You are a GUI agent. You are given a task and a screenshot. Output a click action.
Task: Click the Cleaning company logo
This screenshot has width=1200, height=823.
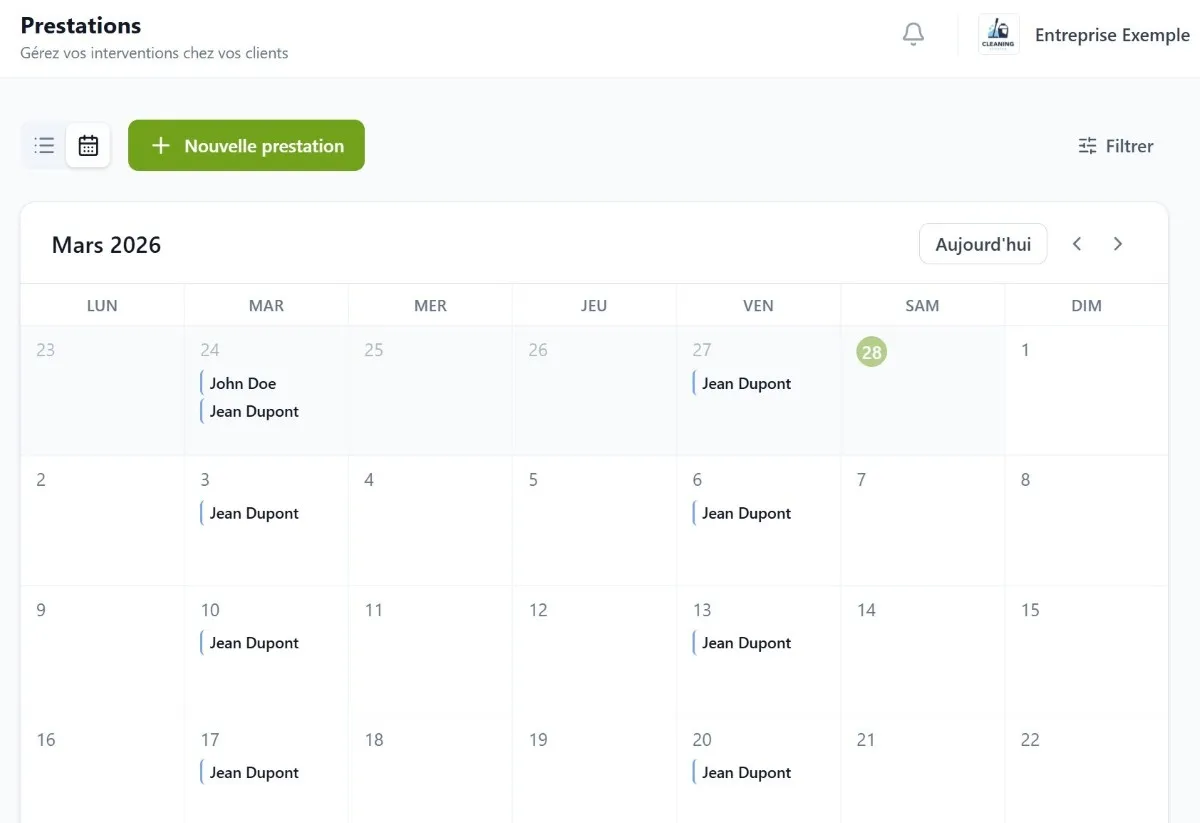point(998,33)
